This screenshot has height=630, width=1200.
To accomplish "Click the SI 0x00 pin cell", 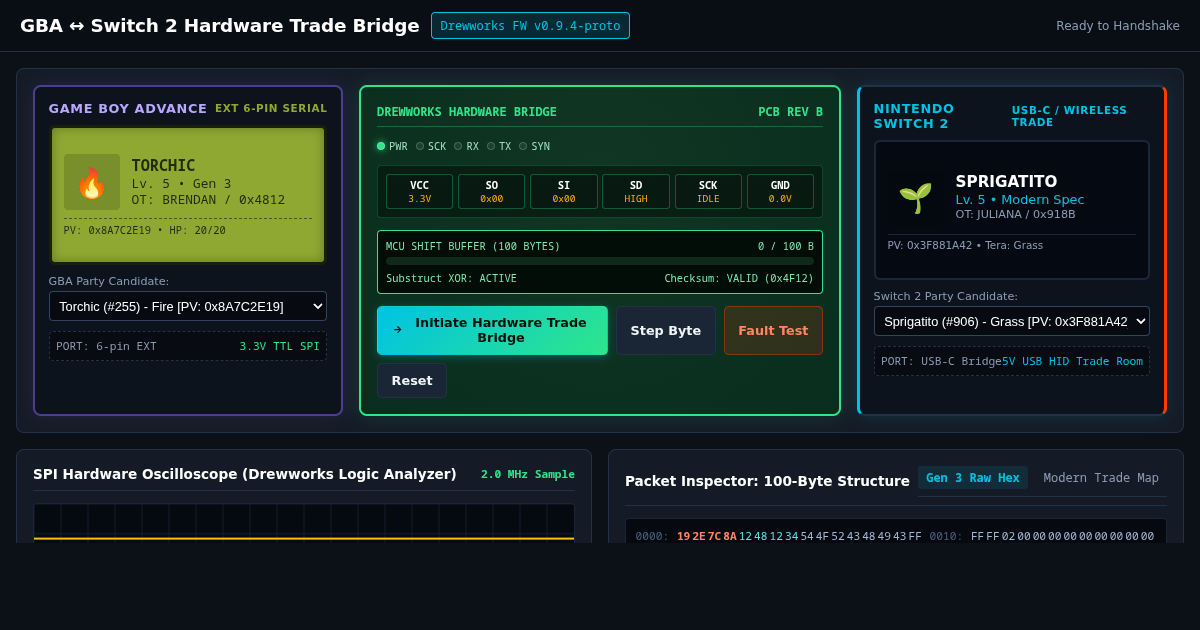I will tap(564, 191).
